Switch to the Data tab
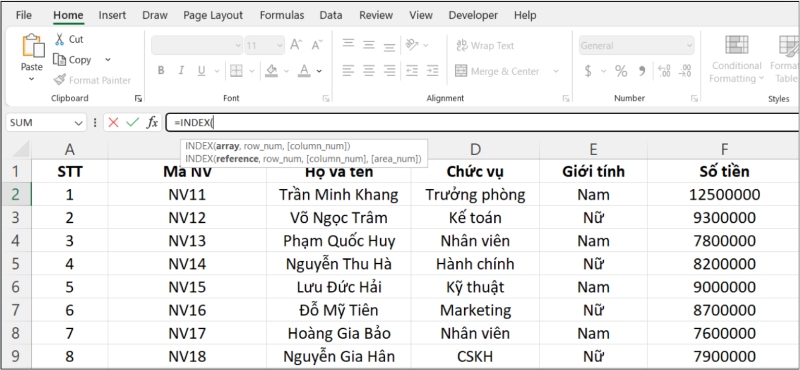This screenshot has height=370, width=800. coord(331,15)
